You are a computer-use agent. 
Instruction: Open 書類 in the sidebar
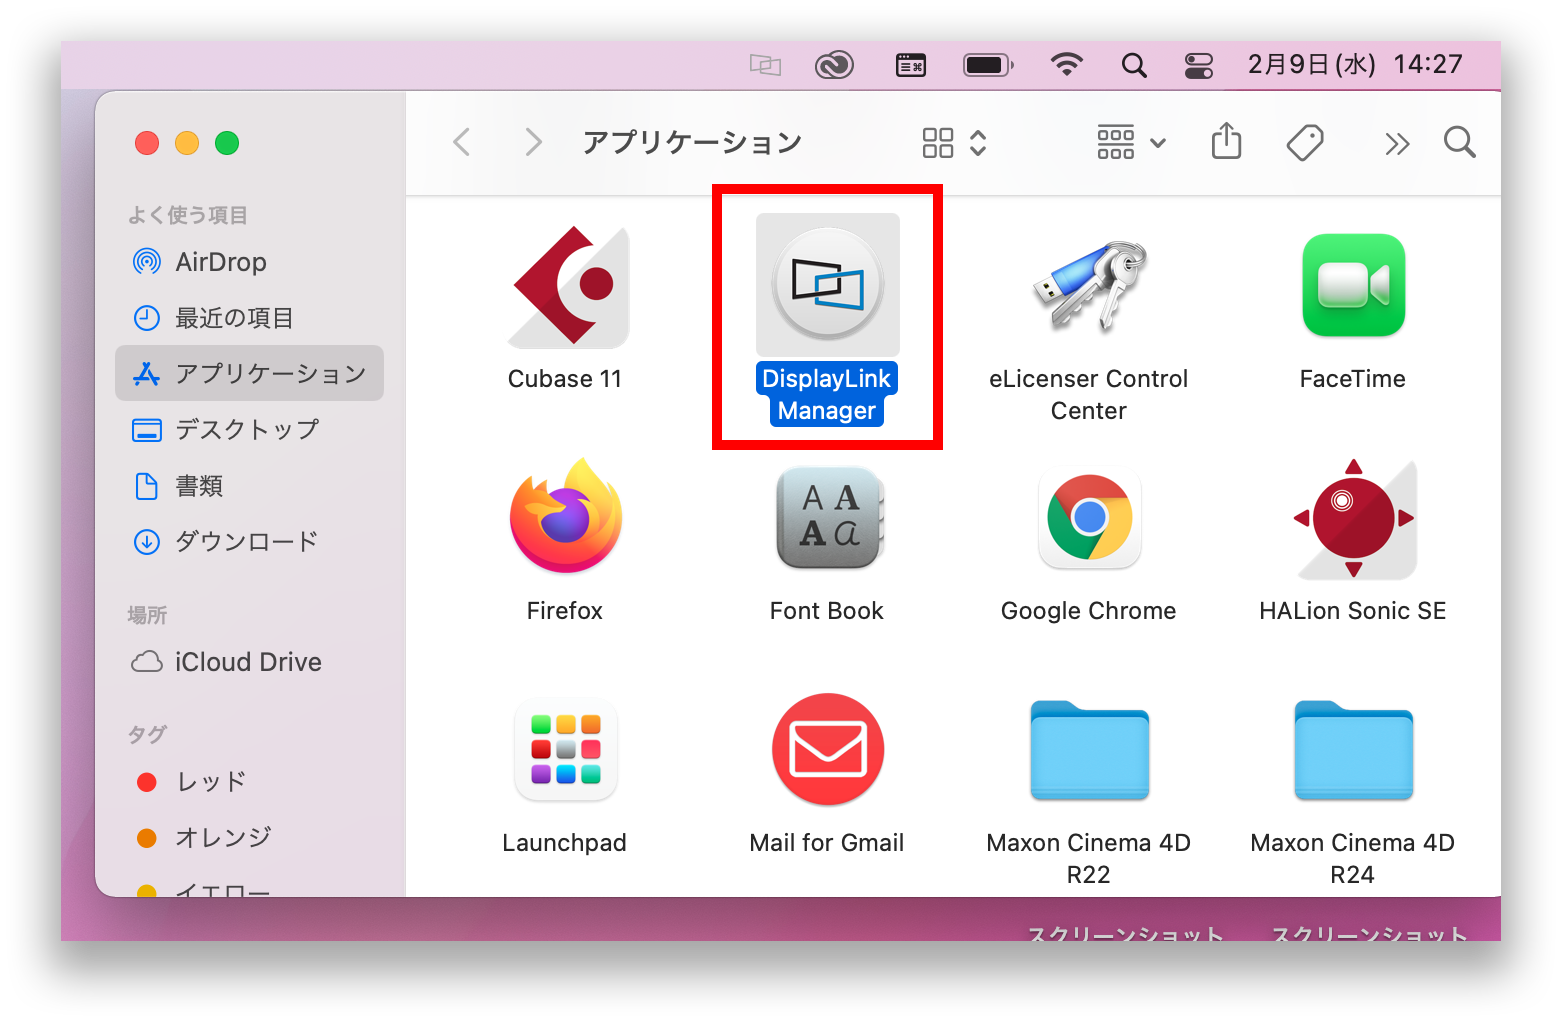249,486
